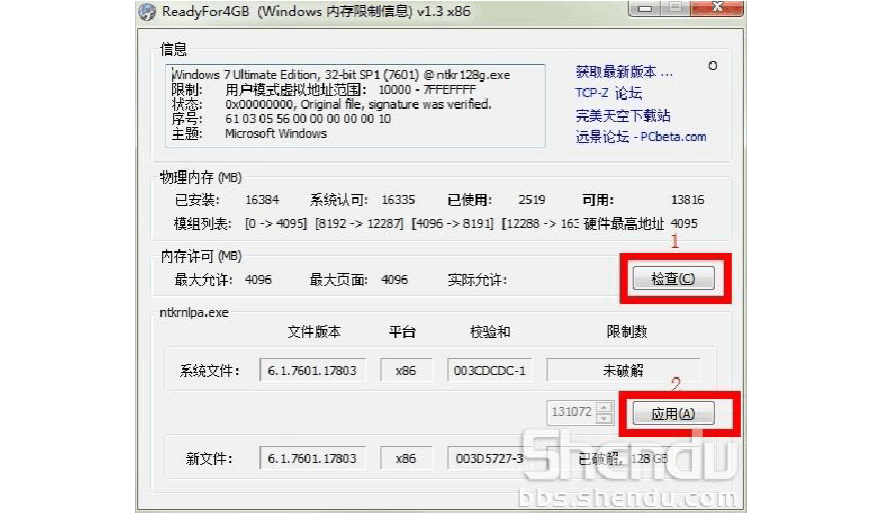Click the ReadyFor4GB app icon in title bar
The image size is (893, 513).
[148, 12]
